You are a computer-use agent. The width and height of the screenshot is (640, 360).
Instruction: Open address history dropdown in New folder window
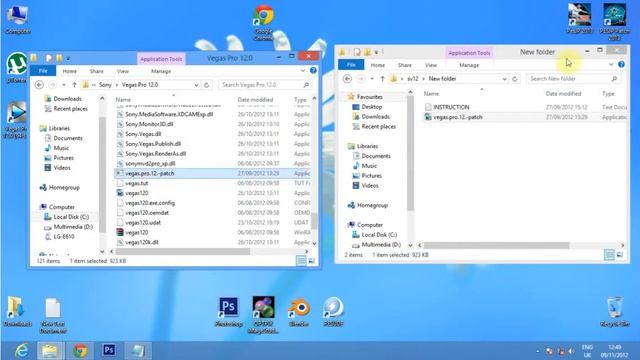tap(504, 79)
